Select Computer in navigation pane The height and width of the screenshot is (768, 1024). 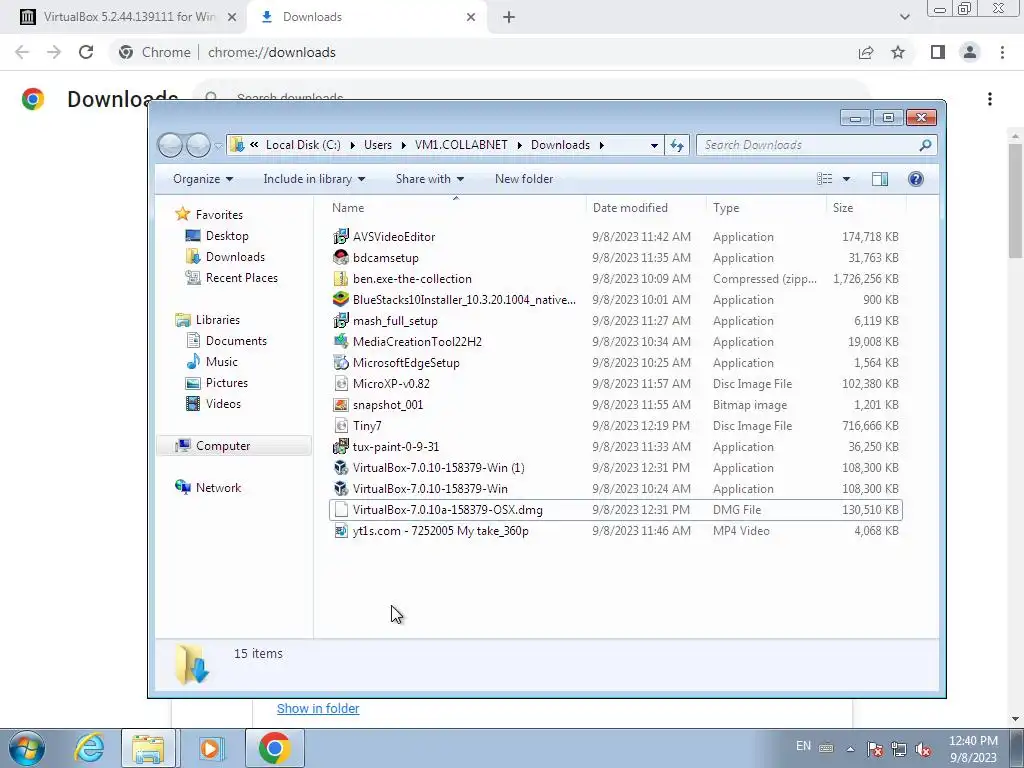(234, 445)
